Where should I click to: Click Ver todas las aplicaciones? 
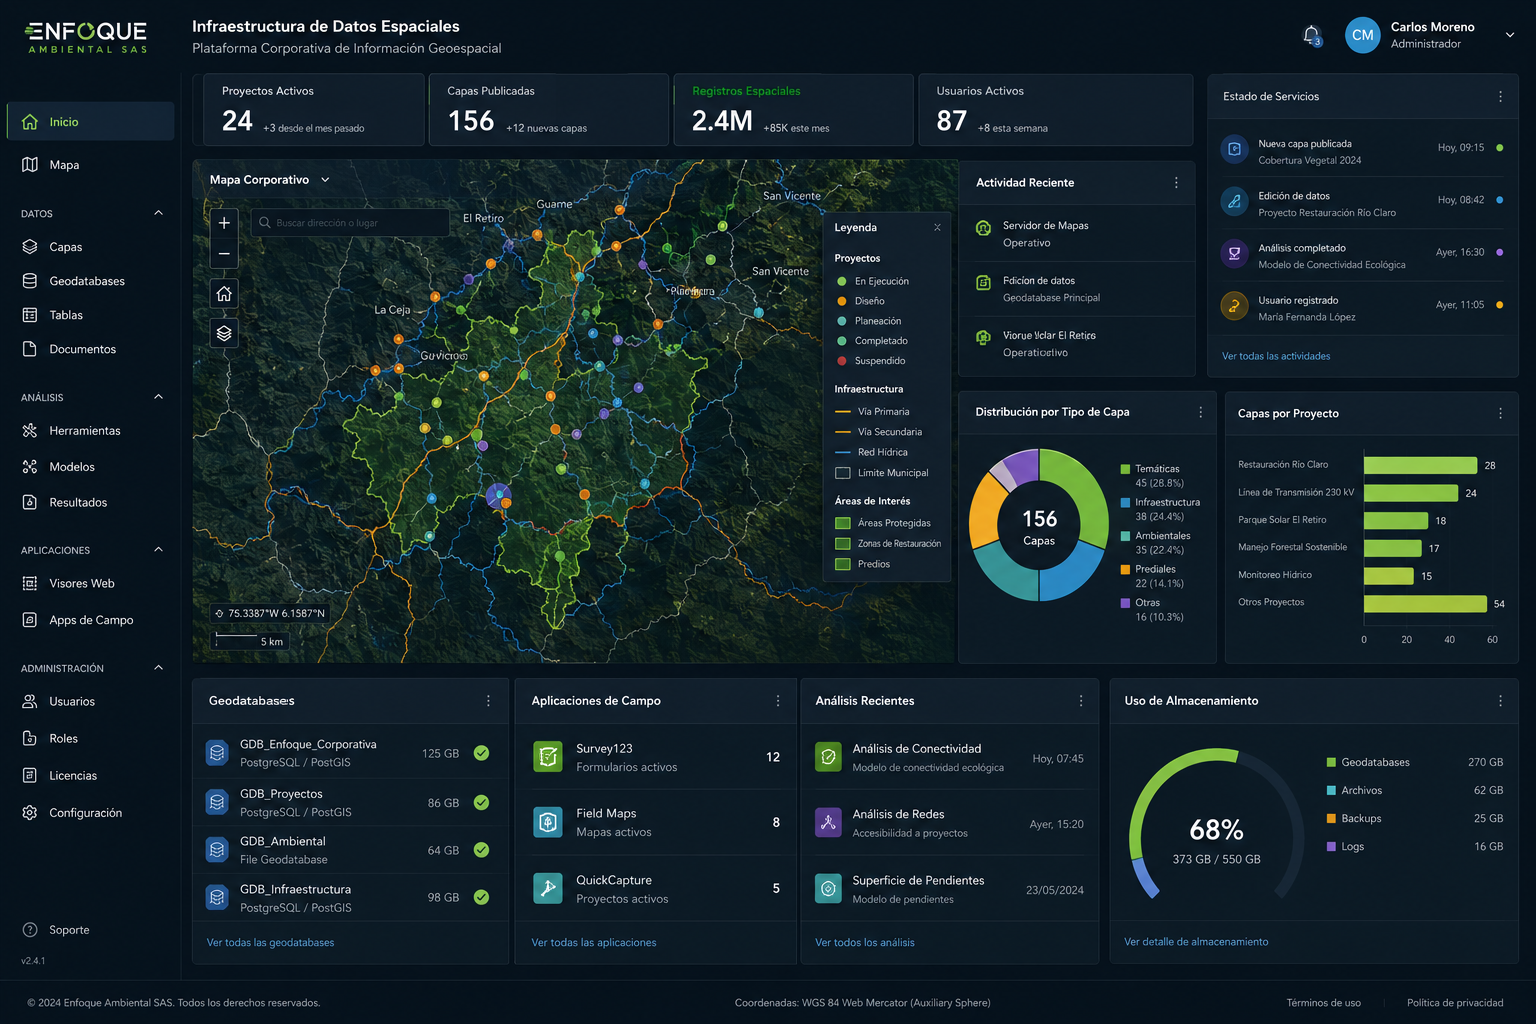594,943
